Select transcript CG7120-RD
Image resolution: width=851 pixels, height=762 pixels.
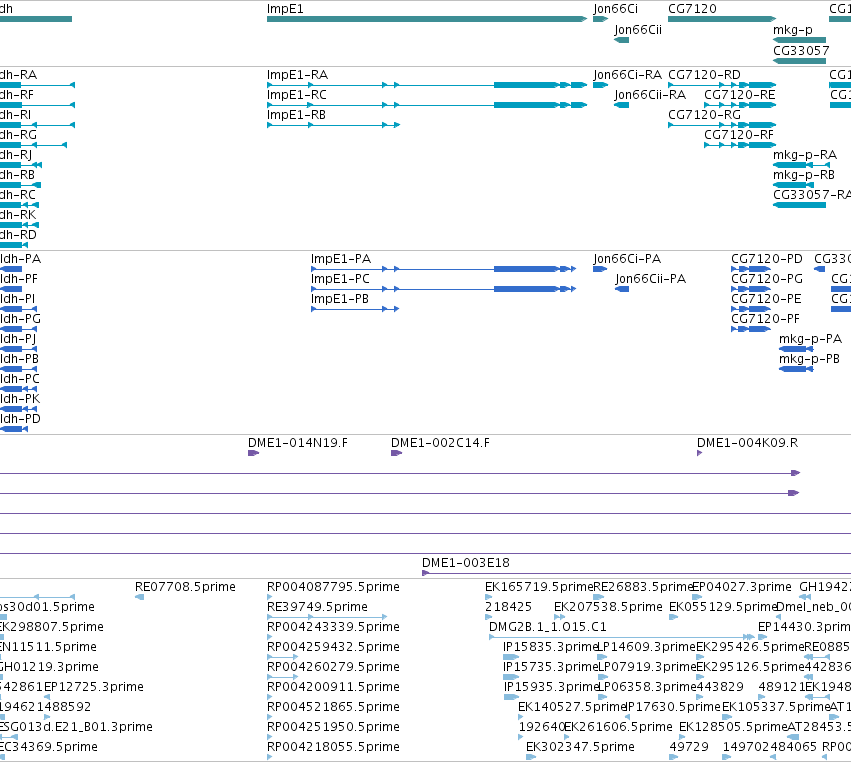pos(704,74)
